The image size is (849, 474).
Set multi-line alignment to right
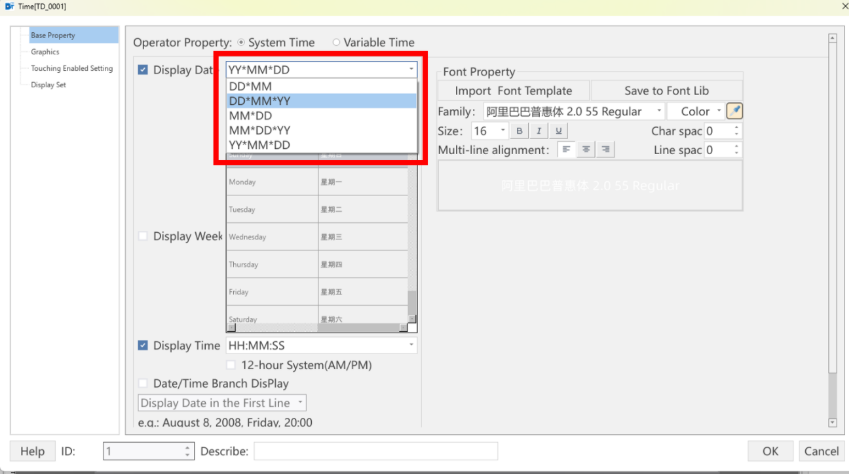605,150
